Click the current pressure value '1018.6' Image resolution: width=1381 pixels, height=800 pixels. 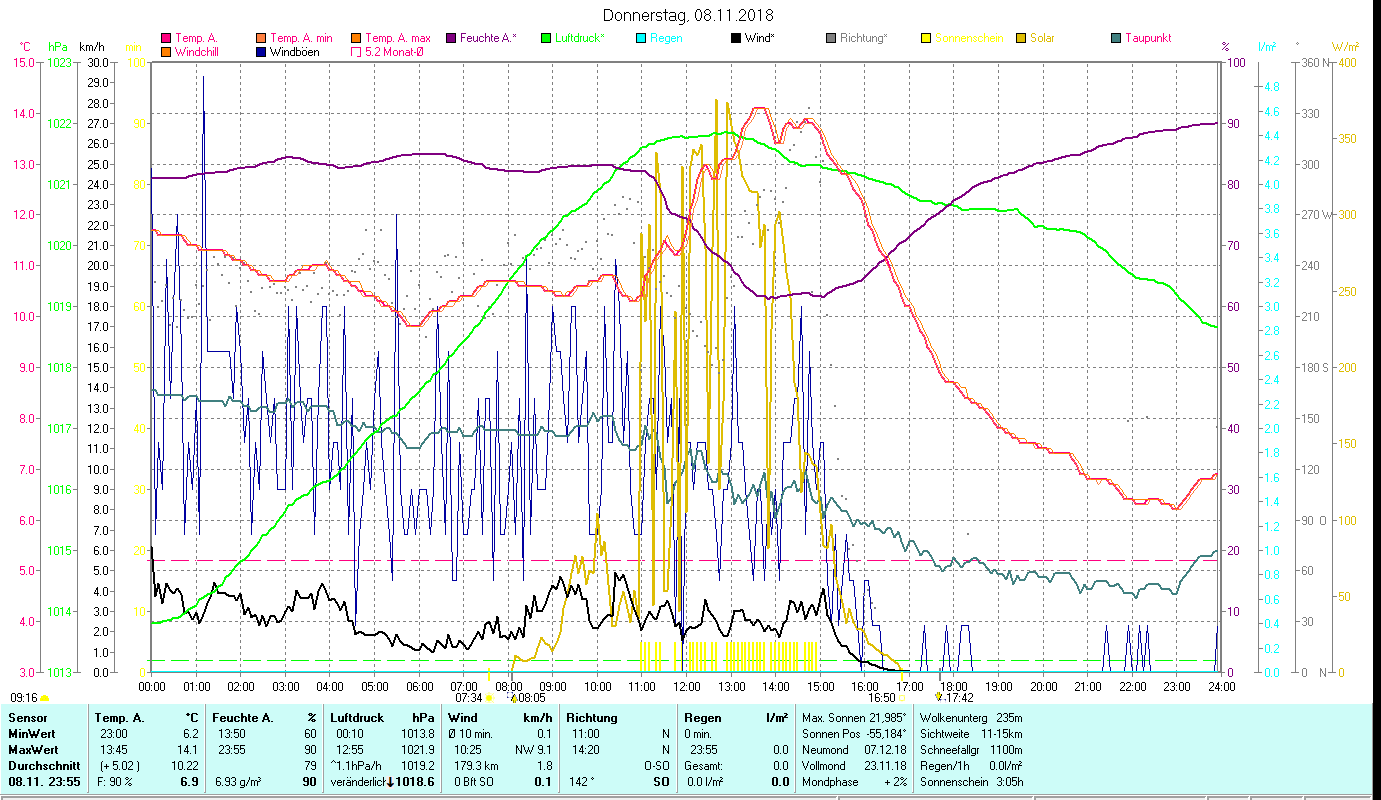(x=415, y=781)
